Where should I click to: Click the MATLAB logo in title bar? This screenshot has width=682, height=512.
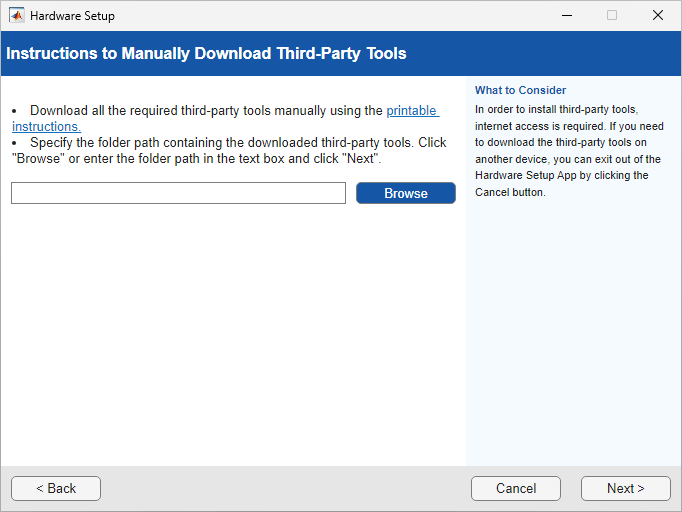16,16
